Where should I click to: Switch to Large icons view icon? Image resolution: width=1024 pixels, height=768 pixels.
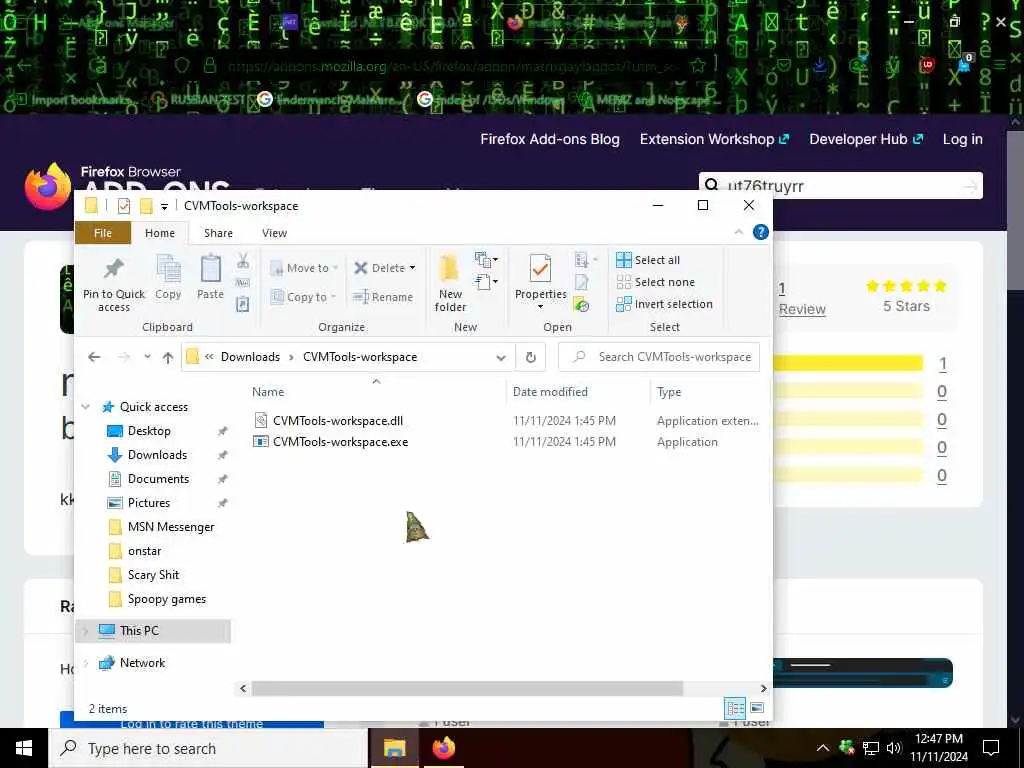click(x=757, y=709)
